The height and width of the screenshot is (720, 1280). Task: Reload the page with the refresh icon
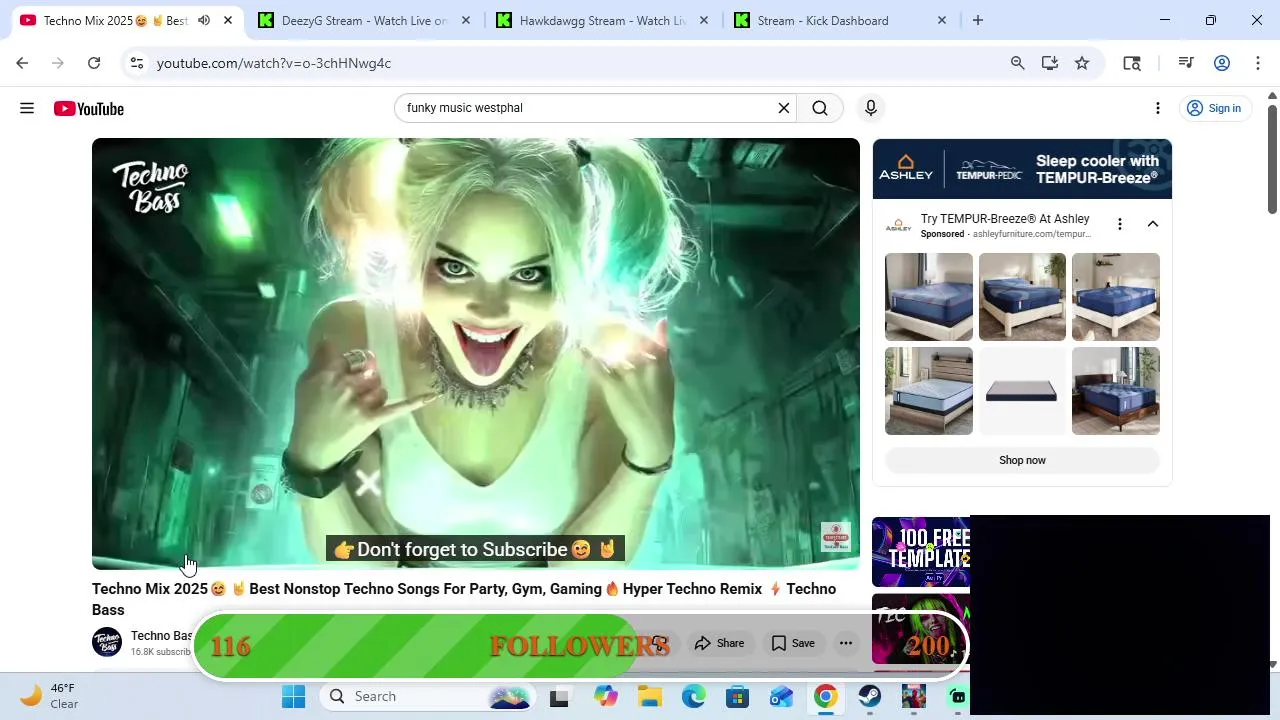[x=94, y=63]
